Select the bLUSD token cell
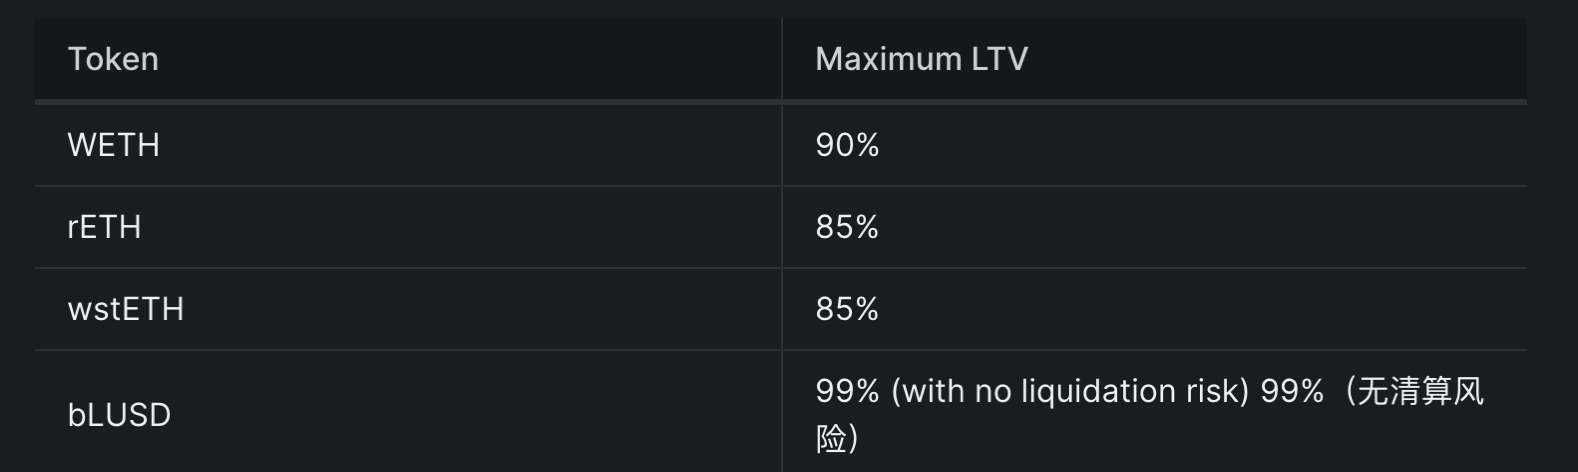The image size is (1578, 472). click(x=119, y=414)
